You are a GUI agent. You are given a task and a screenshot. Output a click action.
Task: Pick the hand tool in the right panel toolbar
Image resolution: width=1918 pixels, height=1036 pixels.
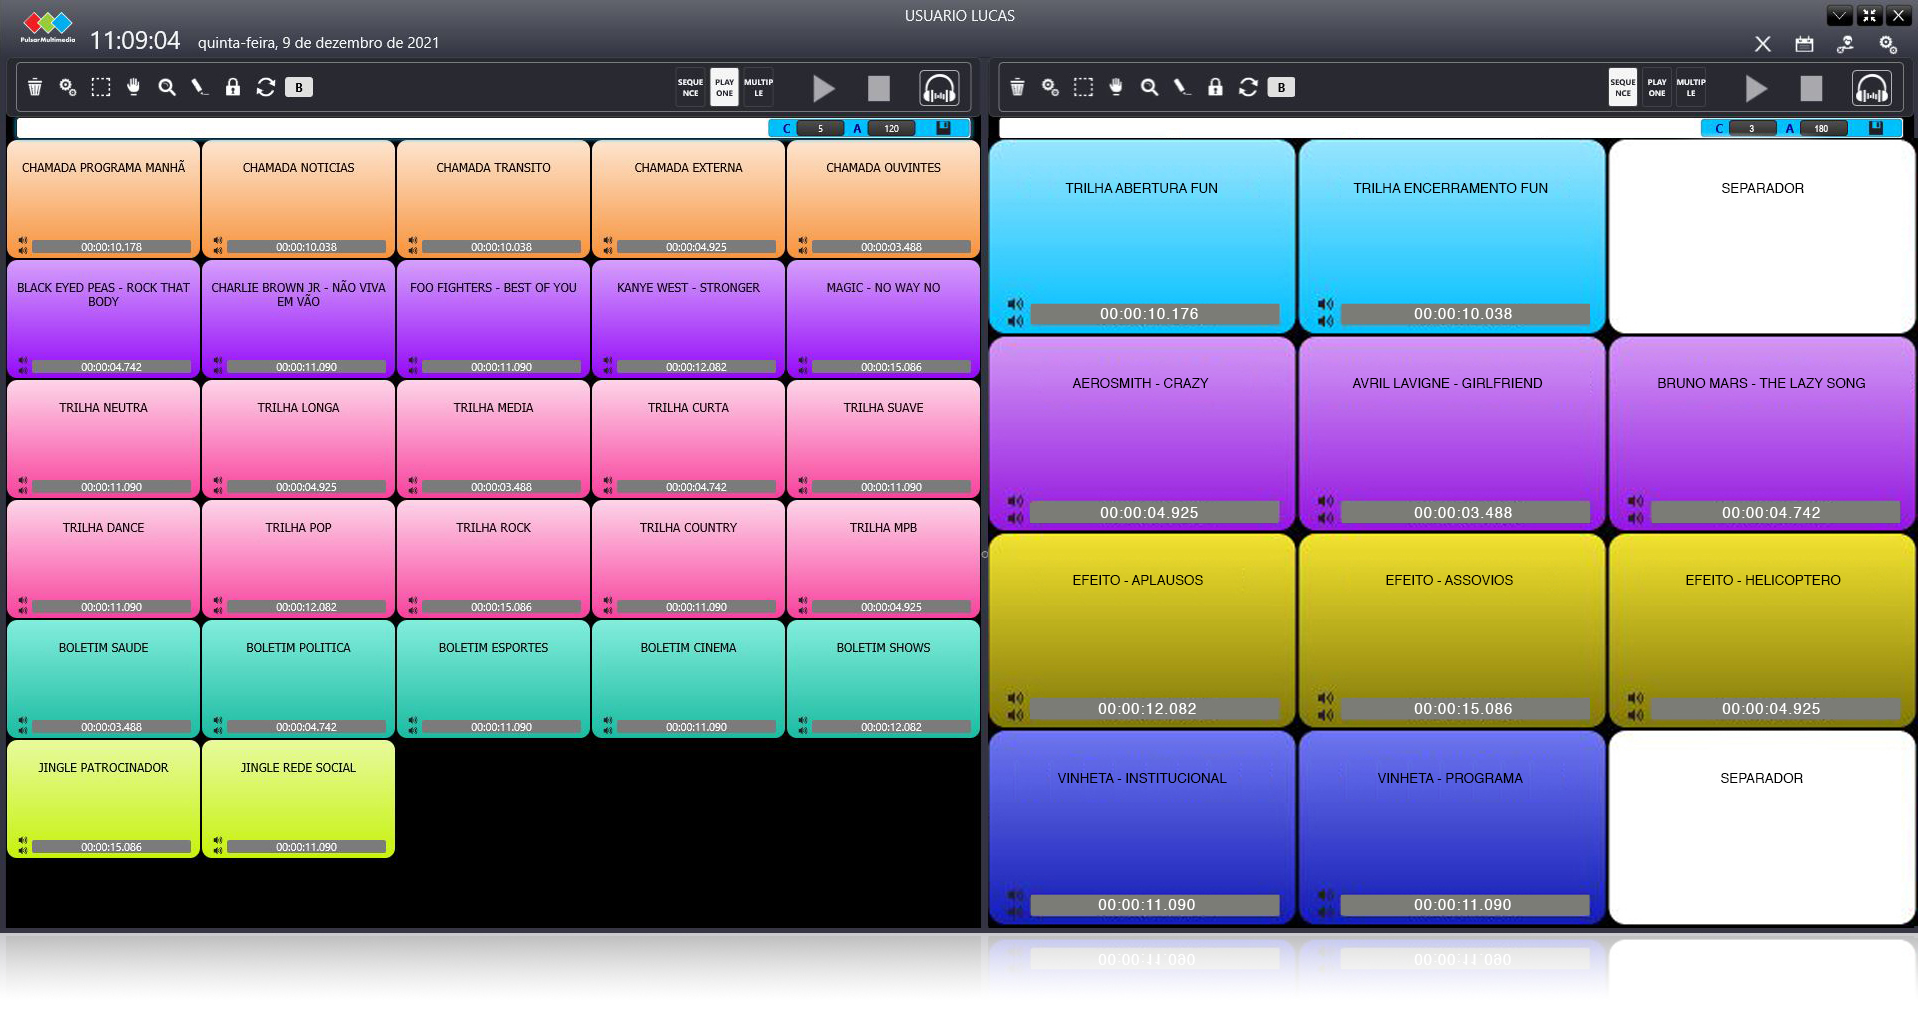(x=1116, y=87)
